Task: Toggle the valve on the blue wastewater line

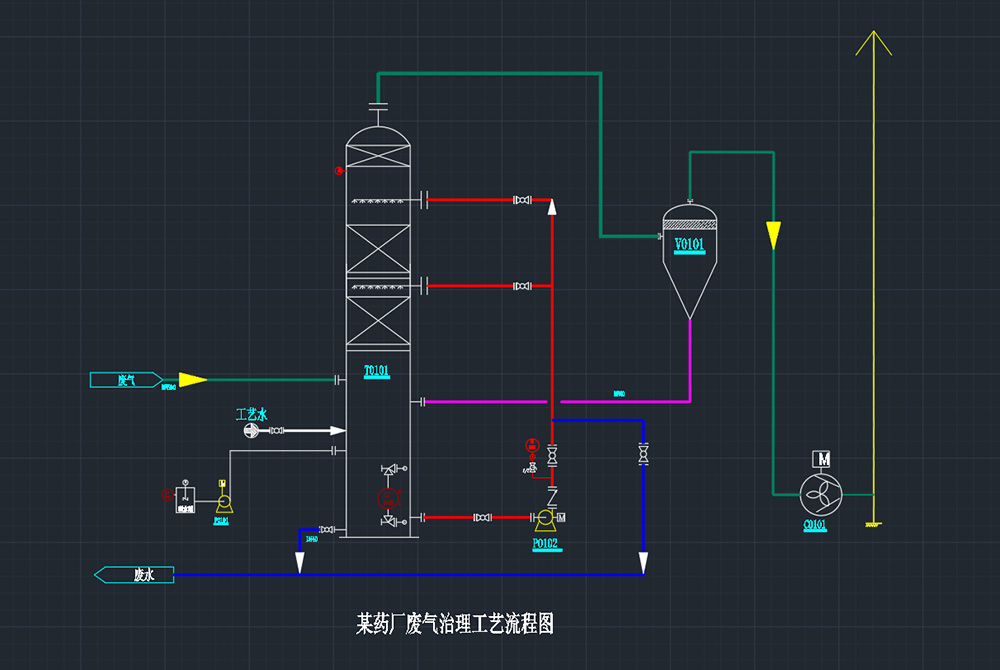Action: tap(643, 455)
